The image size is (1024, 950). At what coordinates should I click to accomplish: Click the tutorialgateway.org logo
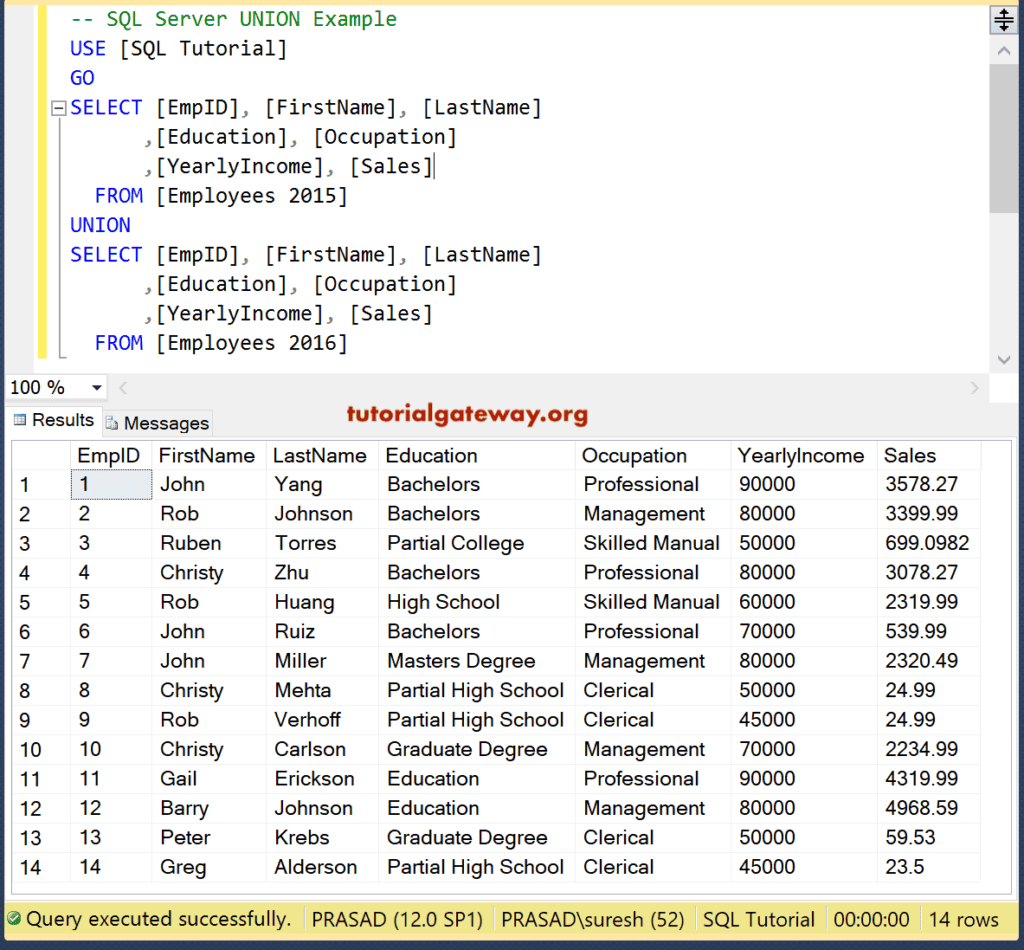pos(468,414)
